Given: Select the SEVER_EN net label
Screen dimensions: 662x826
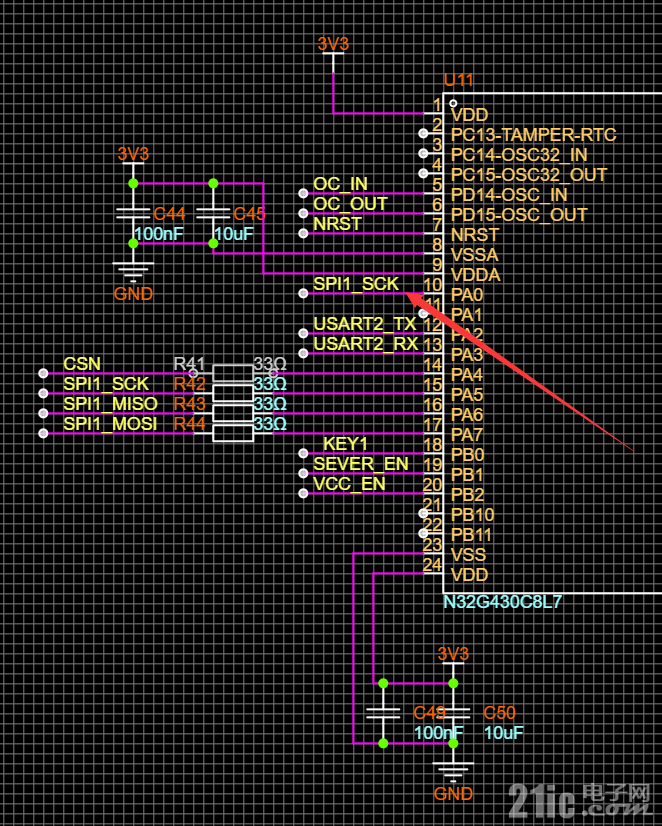Looking at the screenshot, I should point(361,464).
